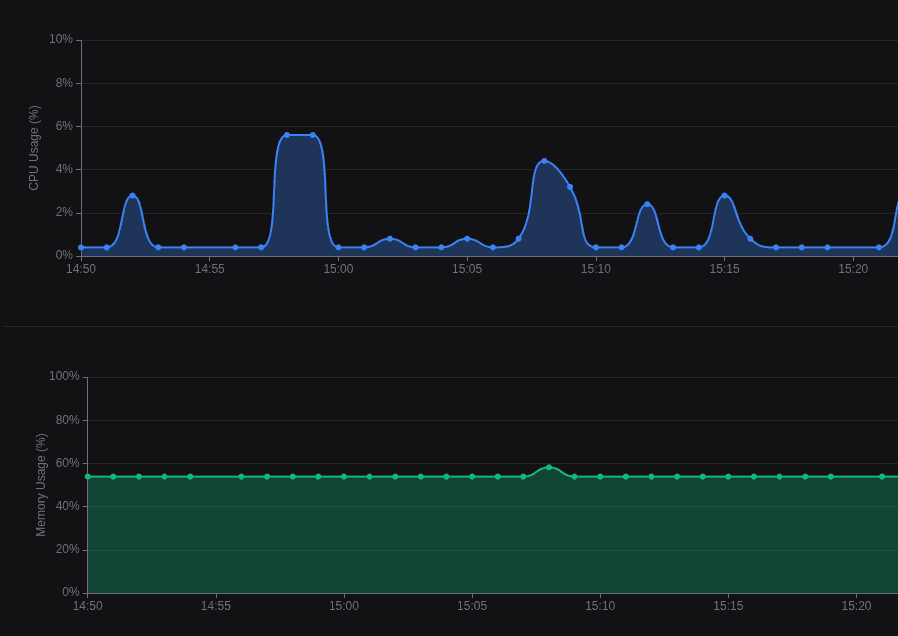Click the 15:05 timestamp on memory chart
This screenshot has width=898, height=636.
[471, 606]
